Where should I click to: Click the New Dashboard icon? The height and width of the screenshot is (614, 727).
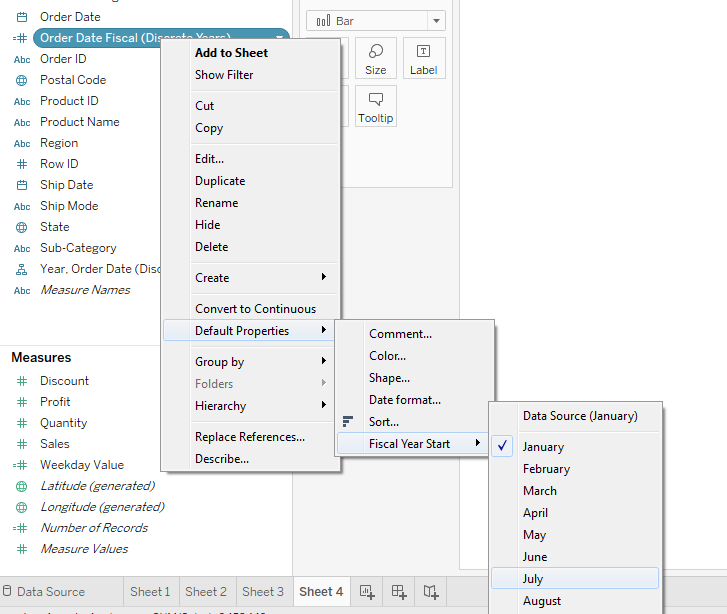click(x=398, y=591)
